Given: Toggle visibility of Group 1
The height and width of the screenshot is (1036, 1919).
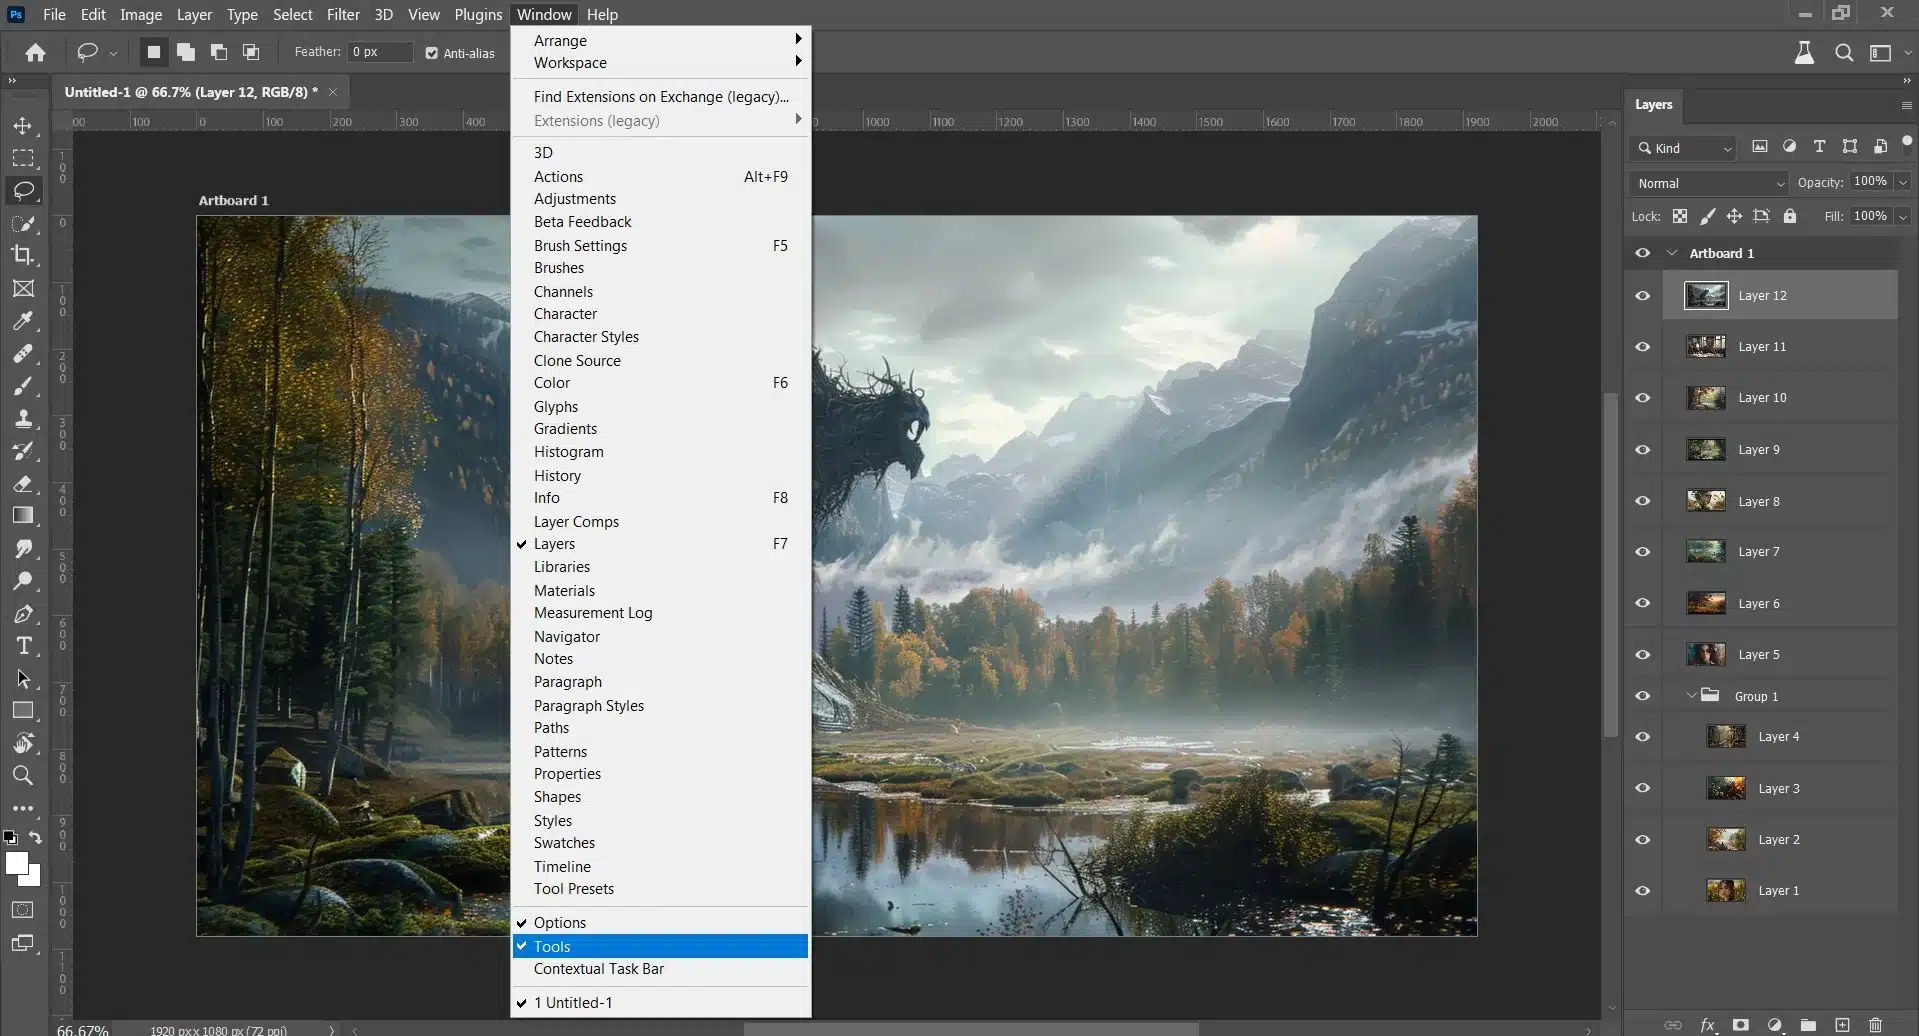Looking at the screenshot, I should 1642,696.
